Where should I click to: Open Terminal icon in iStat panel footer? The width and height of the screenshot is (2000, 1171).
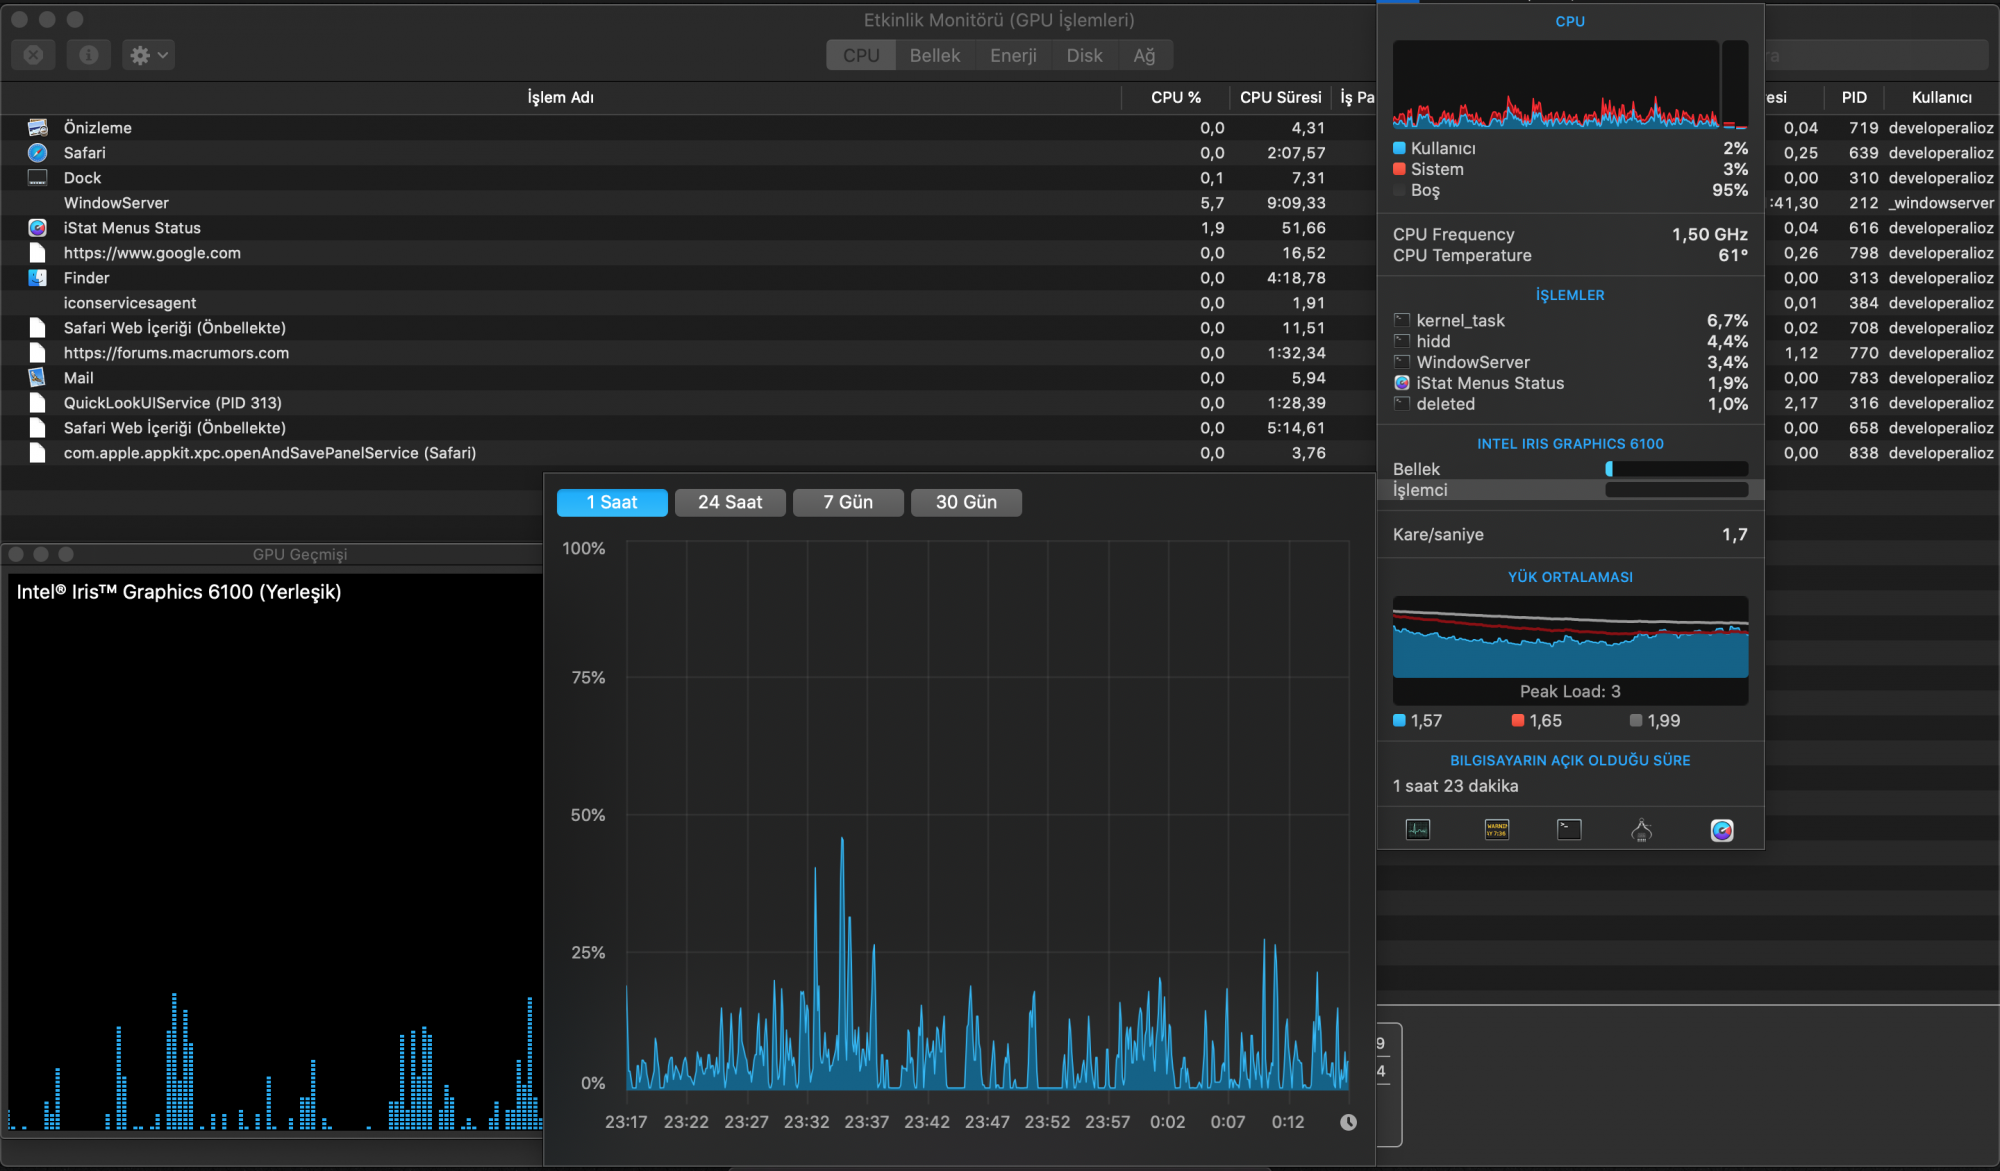1569,829
